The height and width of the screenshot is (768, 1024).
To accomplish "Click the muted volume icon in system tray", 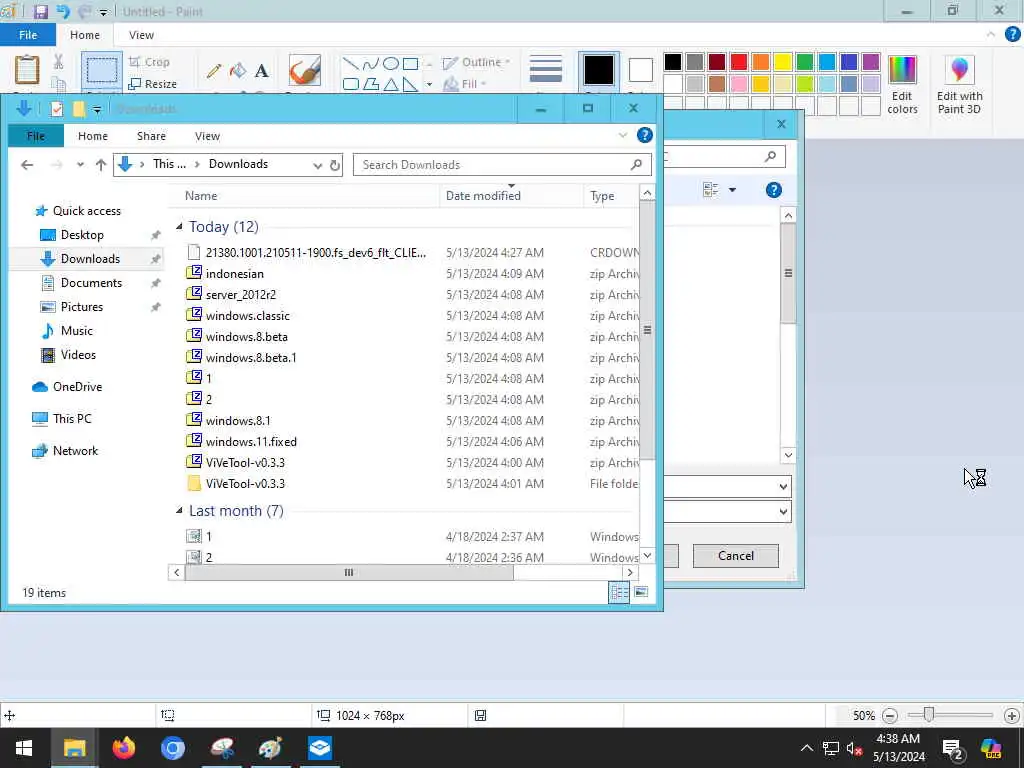I will 855,749.
